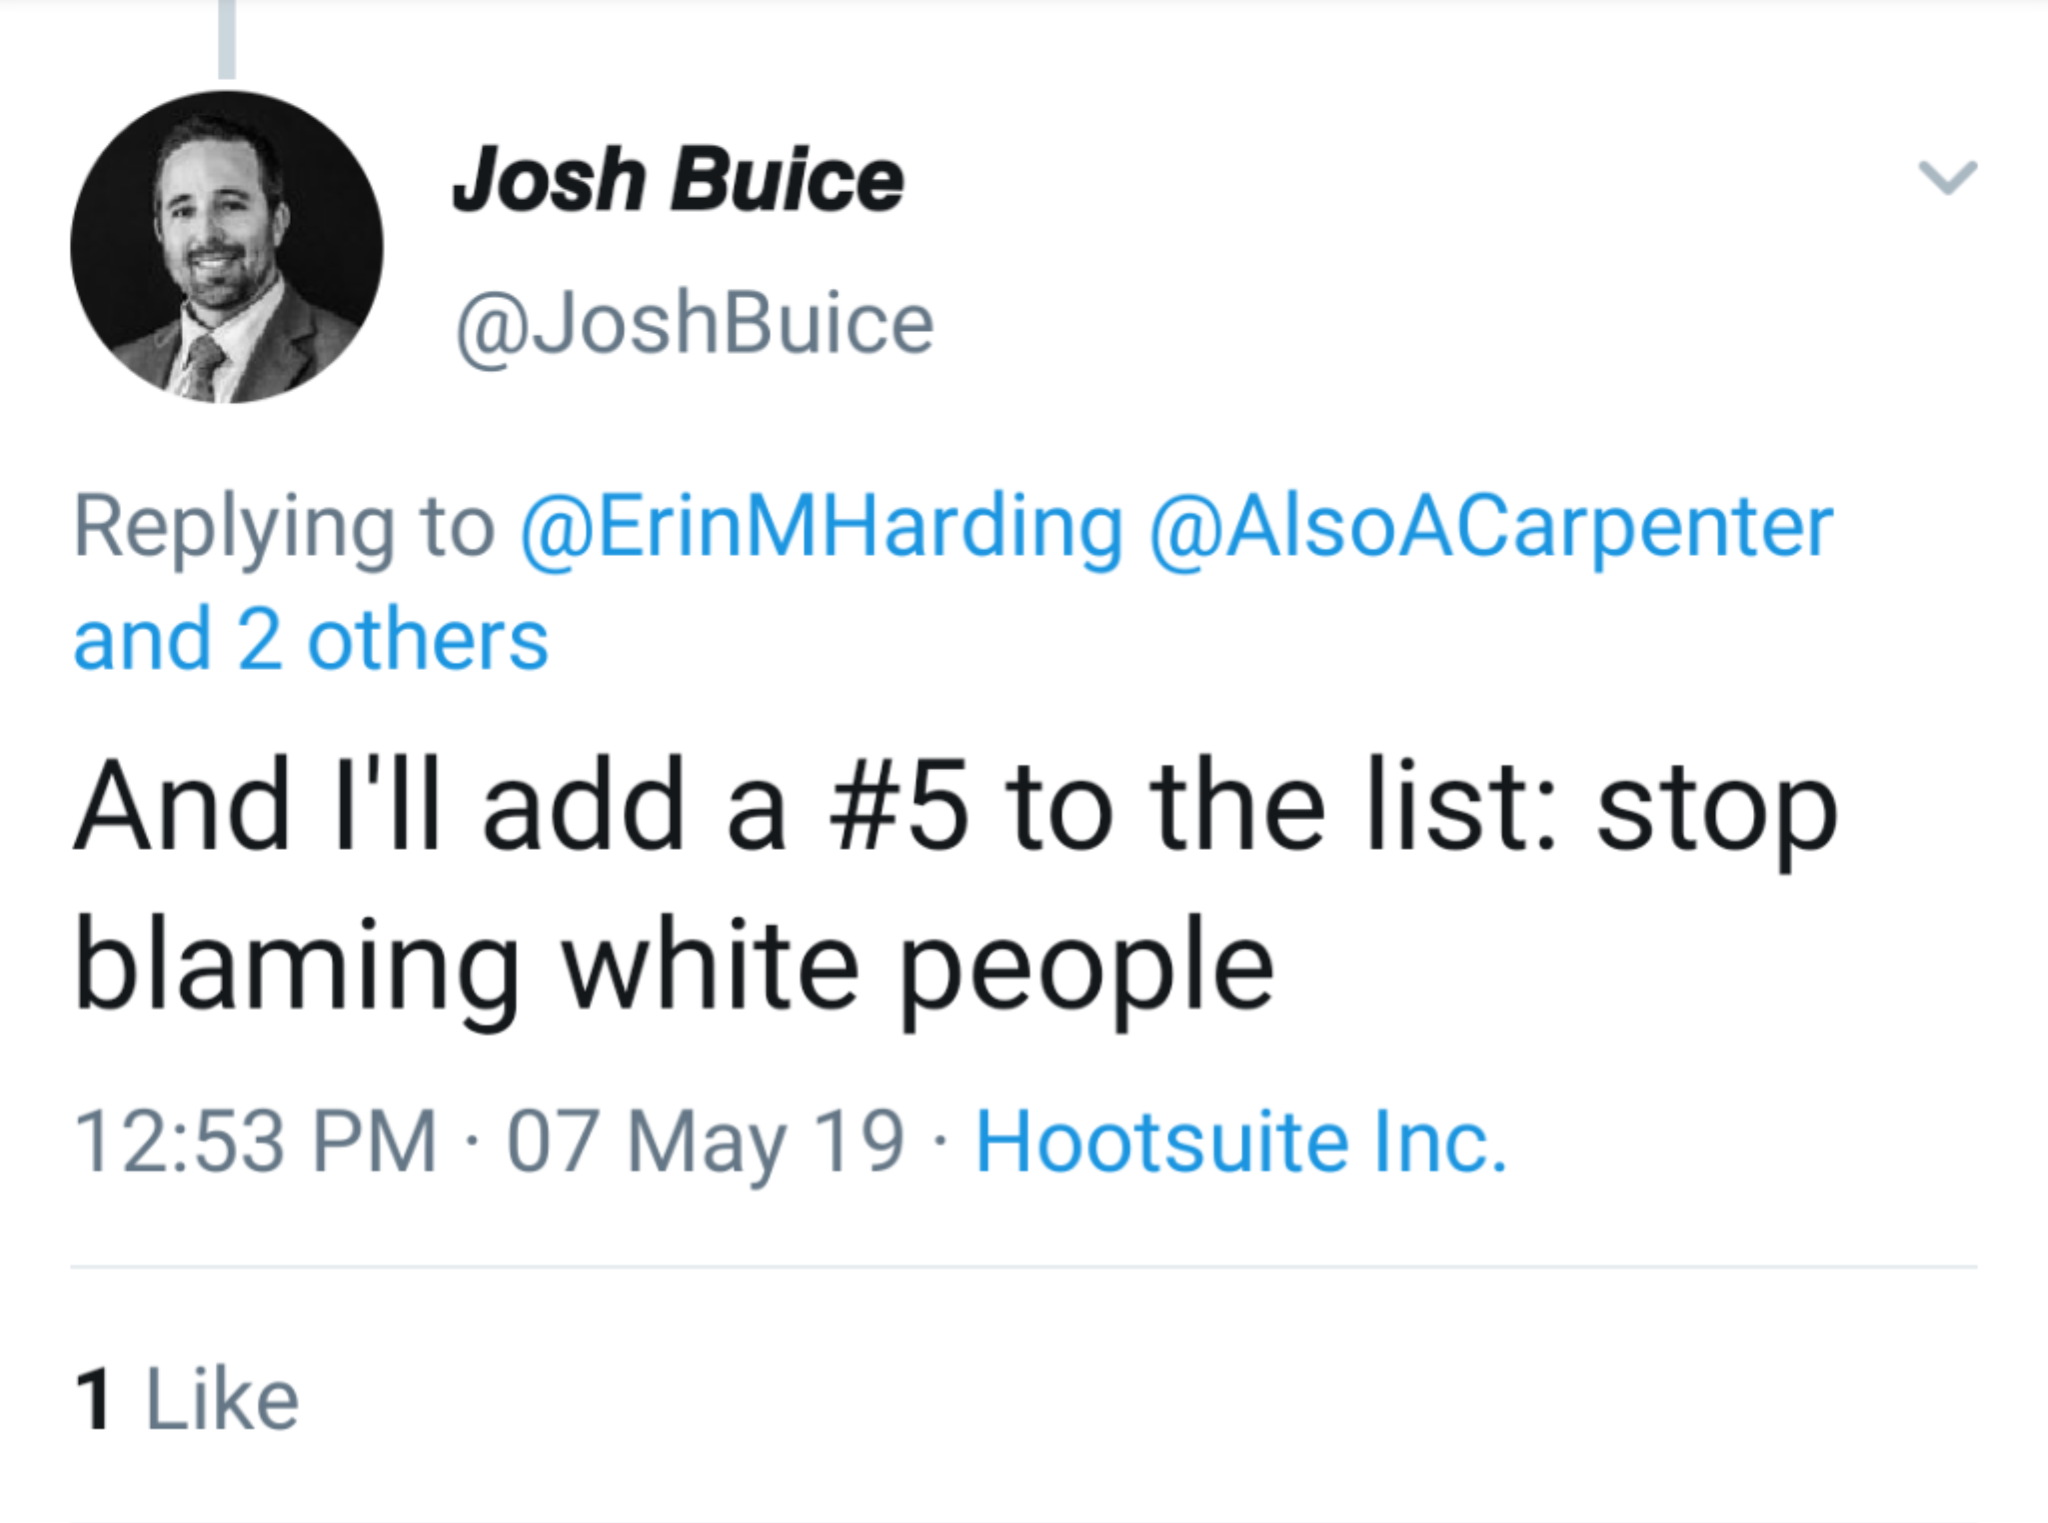This screenshot has width=2048, height=1523.
Task: Show the "and 2 others" recipients
Action: point(311,640)
